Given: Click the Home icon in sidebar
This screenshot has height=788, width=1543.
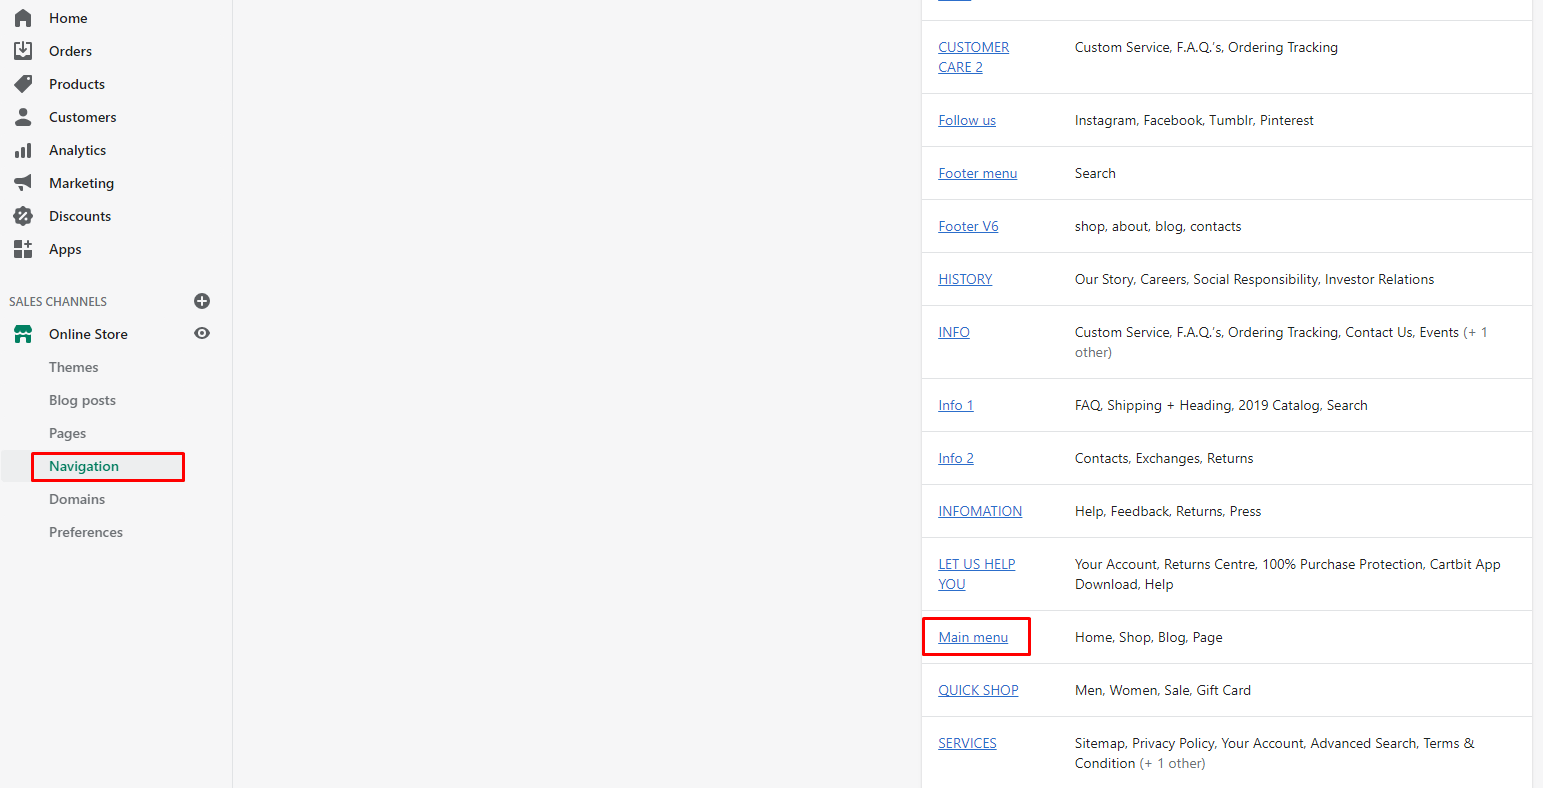Looking at the screenshot, I should [23, 18].
